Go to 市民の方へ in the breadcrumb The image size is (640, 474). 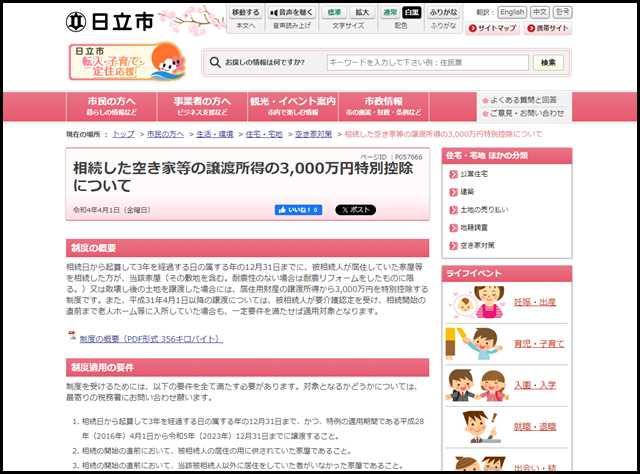165,134
